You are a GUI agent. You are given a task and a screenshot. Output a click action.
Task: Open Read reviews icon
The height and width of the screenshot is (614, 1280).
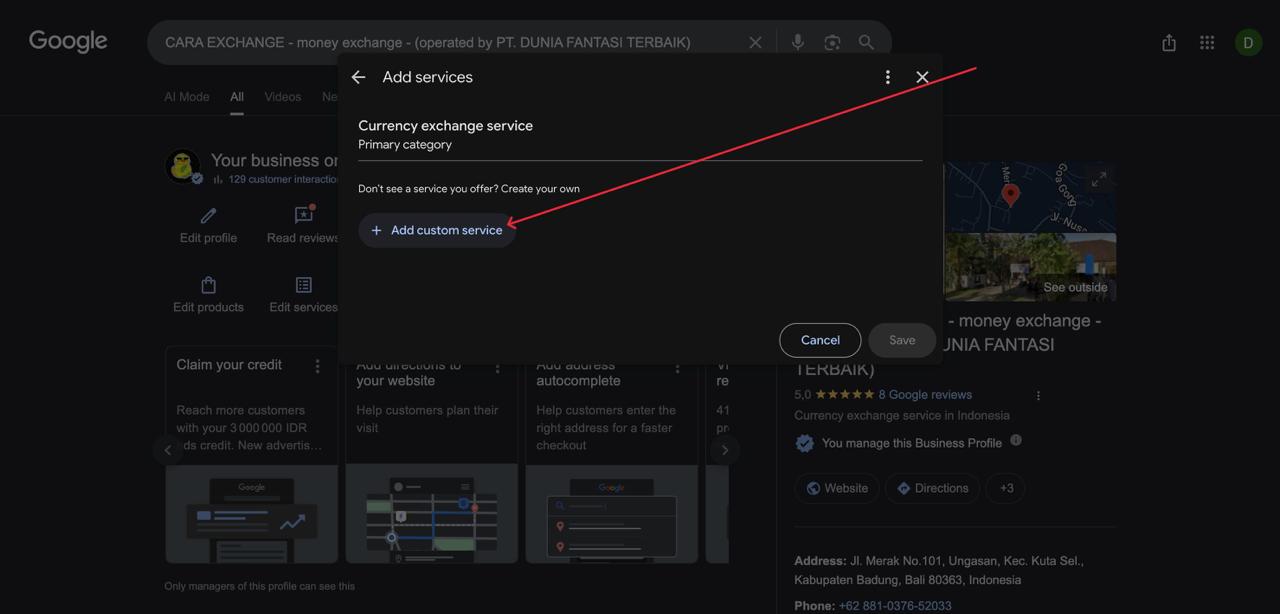(x=304, y=215)
